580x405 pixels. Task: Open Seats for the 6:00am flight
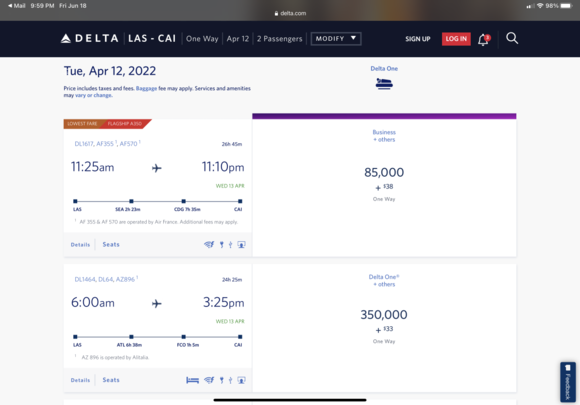pyautogui.click(x=111, y=380)
